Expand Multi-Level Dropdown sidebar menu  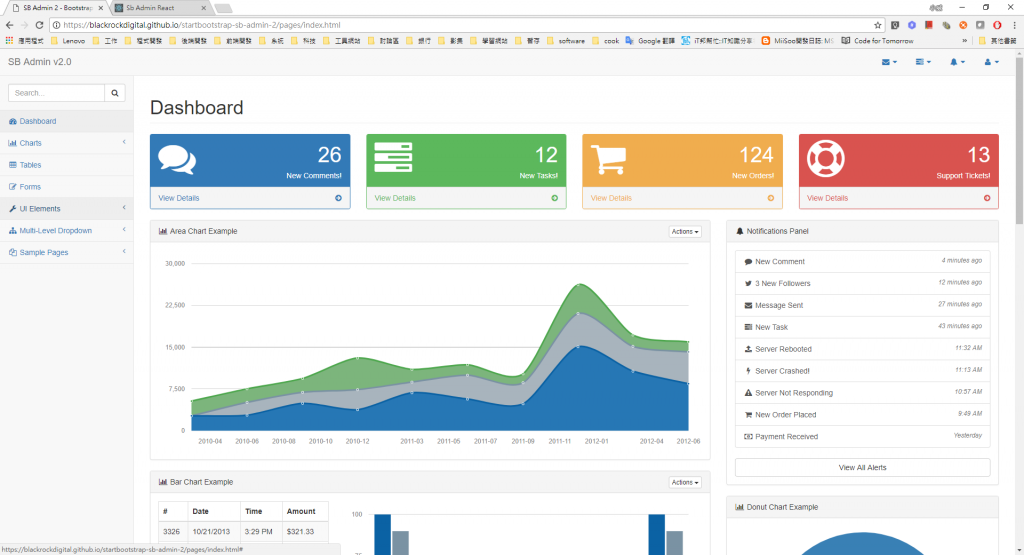click(x=67, y=230)
